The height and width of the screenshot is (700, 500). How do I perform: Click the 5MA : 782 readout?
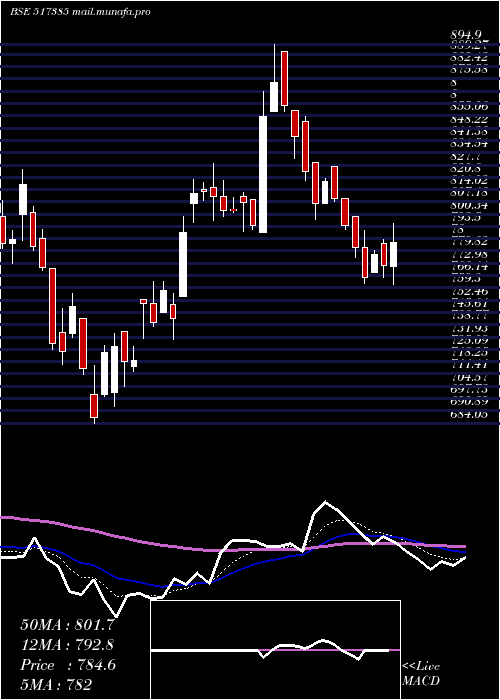(56, 684)
